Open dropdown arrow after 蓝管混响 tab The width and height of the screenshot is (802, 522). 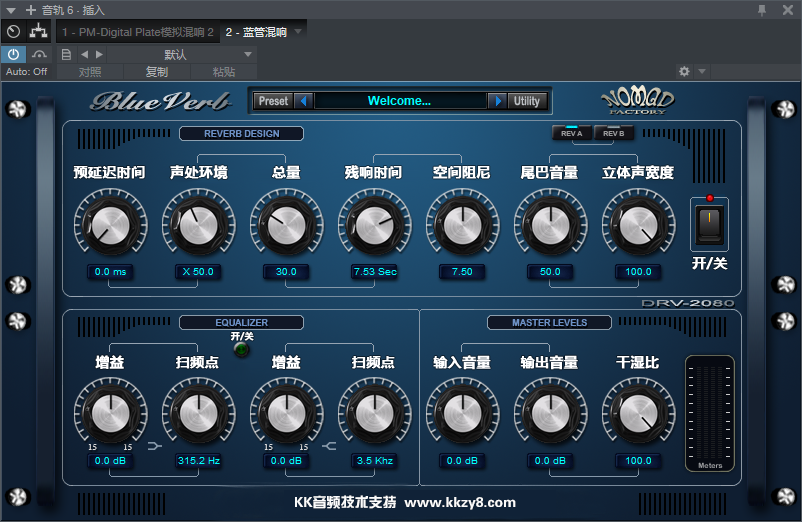[299, 32]
